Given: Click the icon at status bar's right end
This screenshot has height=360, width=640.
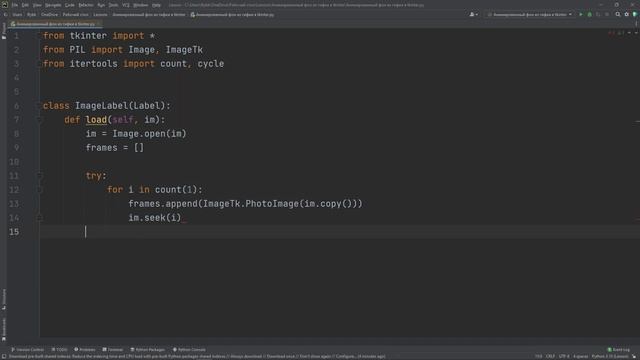Looking at the screenshot, I should coord(635,357).
